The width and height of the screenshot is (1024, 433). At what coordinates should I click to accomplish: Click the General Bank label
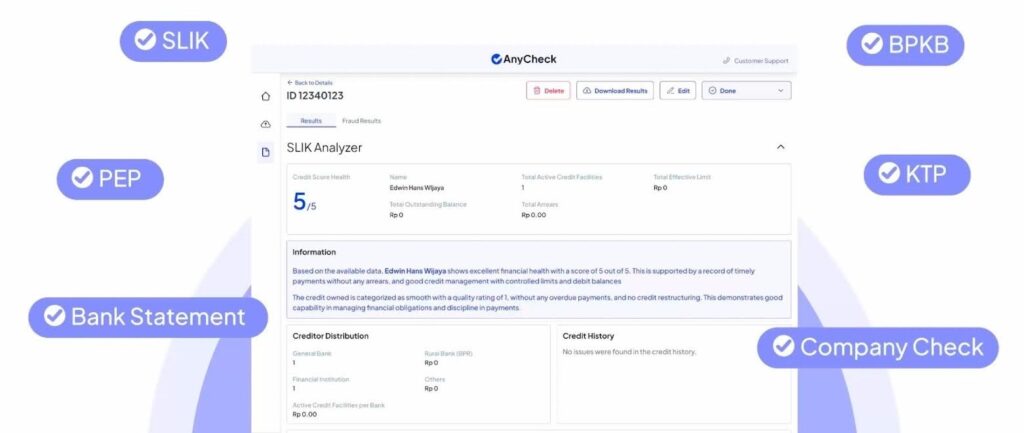click(x=312, y=353)
